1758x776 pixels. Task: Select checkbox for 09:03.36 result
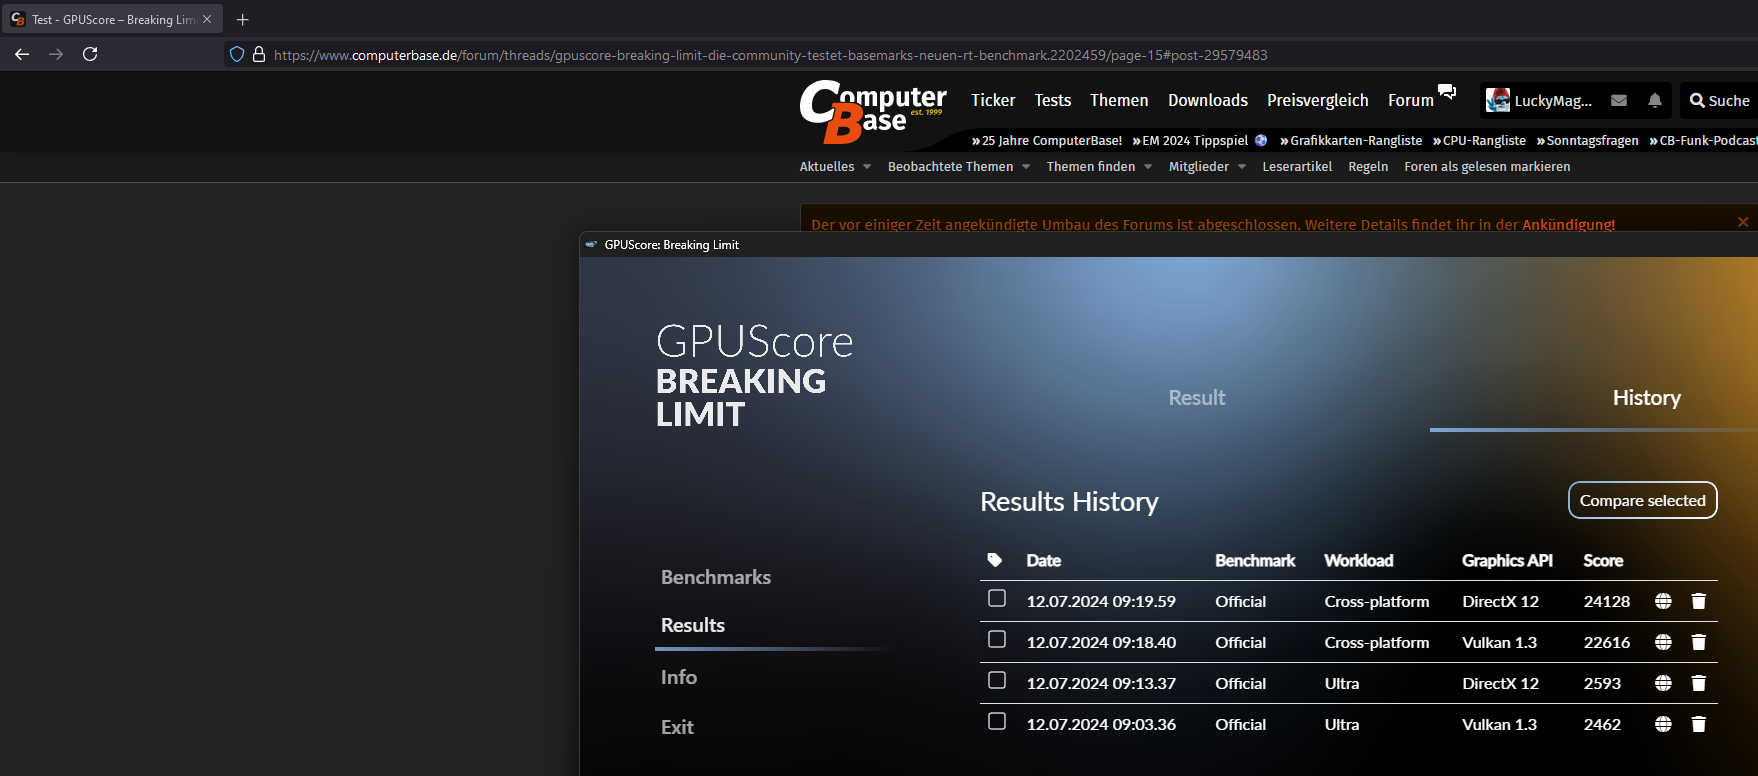point(997,721)
